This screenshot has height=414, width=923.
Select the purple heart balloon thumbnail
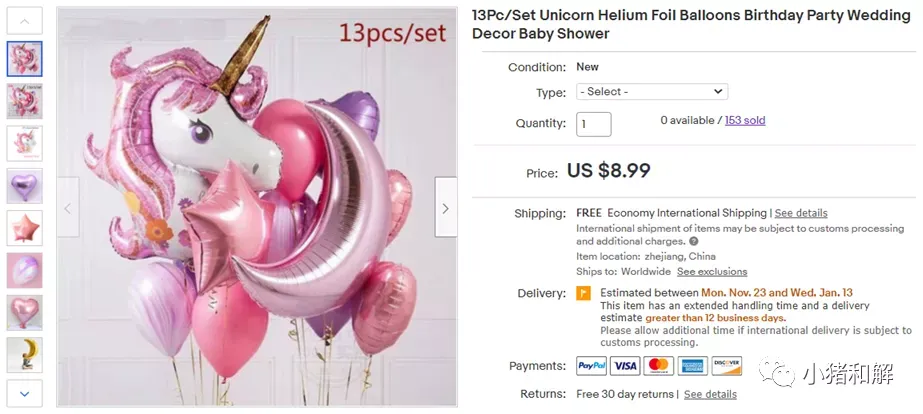[x=25, y=186]
